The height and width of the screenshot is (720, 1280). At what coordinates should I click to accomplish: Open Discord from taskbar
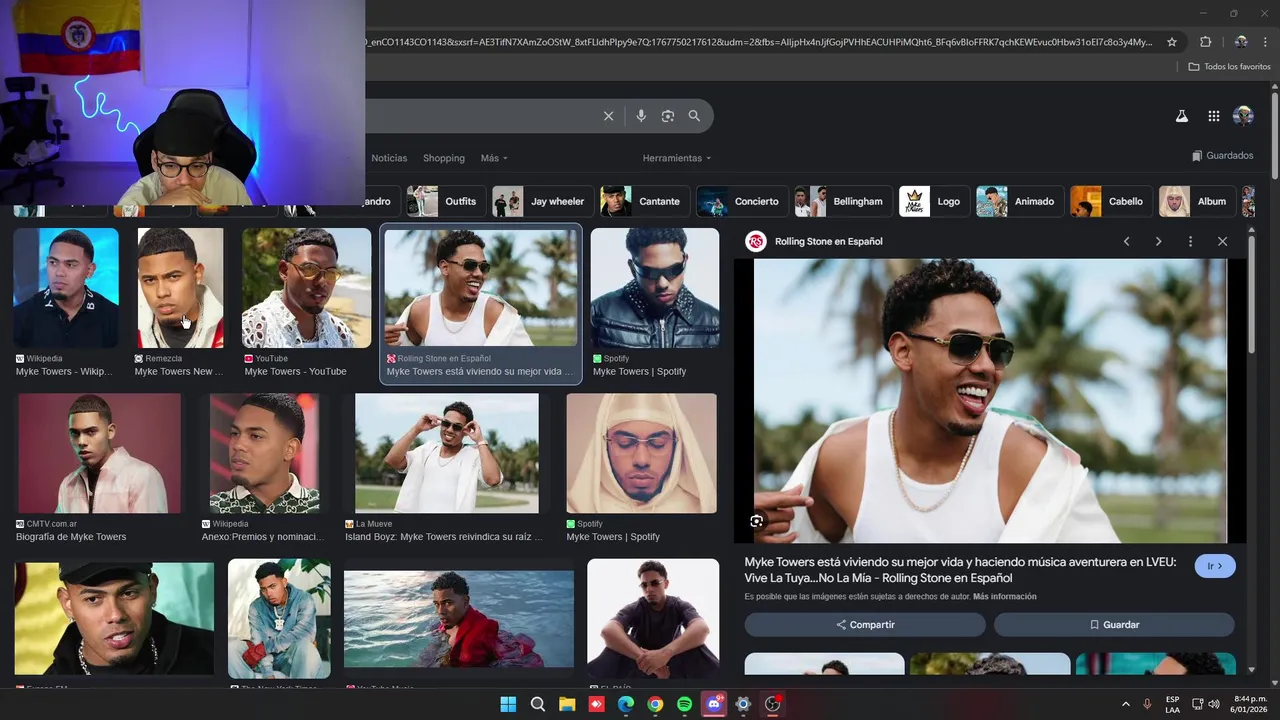(x=714, y=704)
